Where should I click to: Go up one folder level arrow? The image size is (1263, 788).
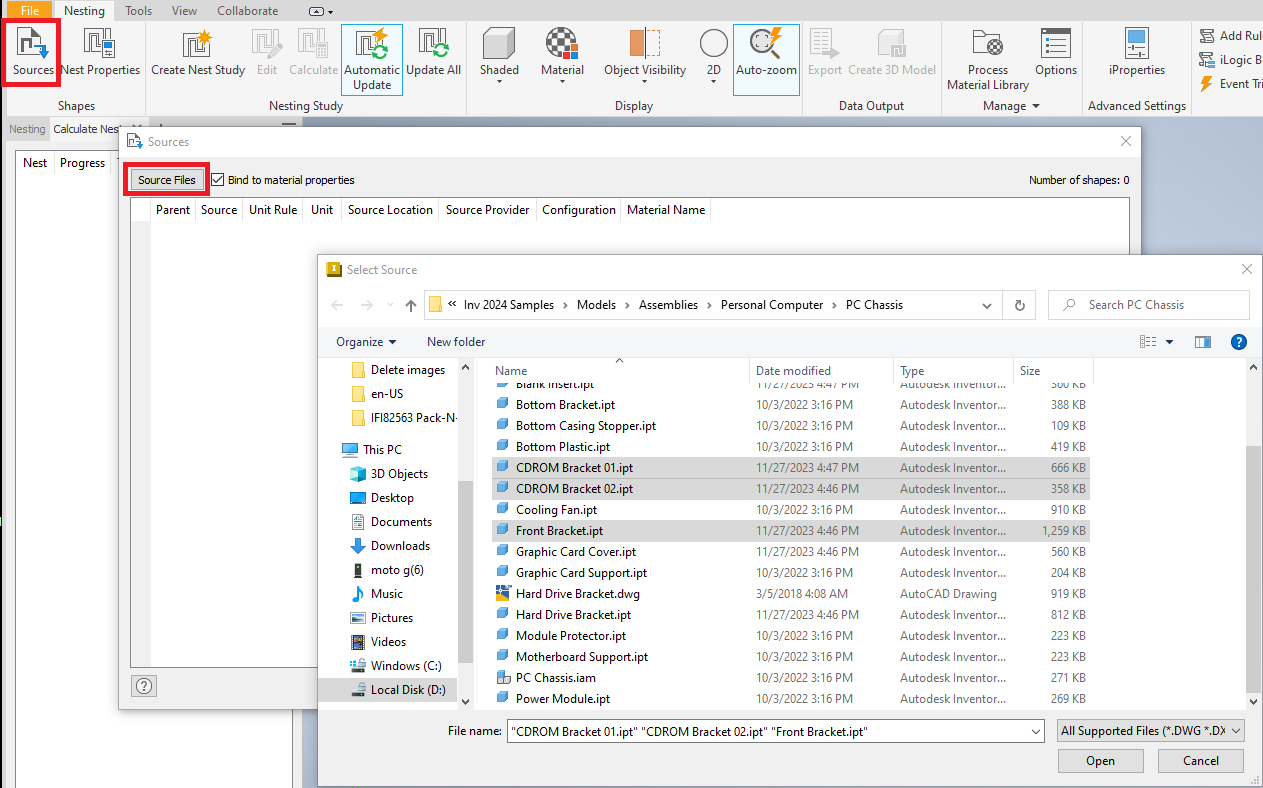coord(411,305)
